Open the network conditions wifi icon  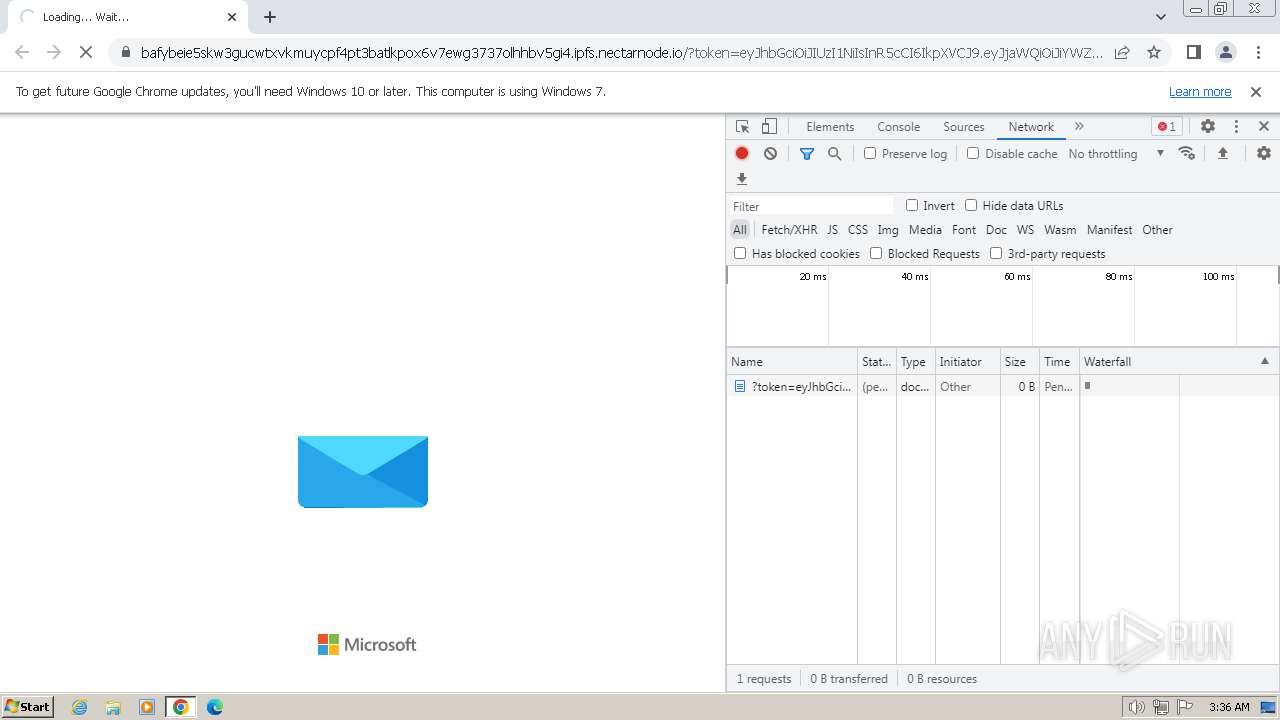[1187, 153]
